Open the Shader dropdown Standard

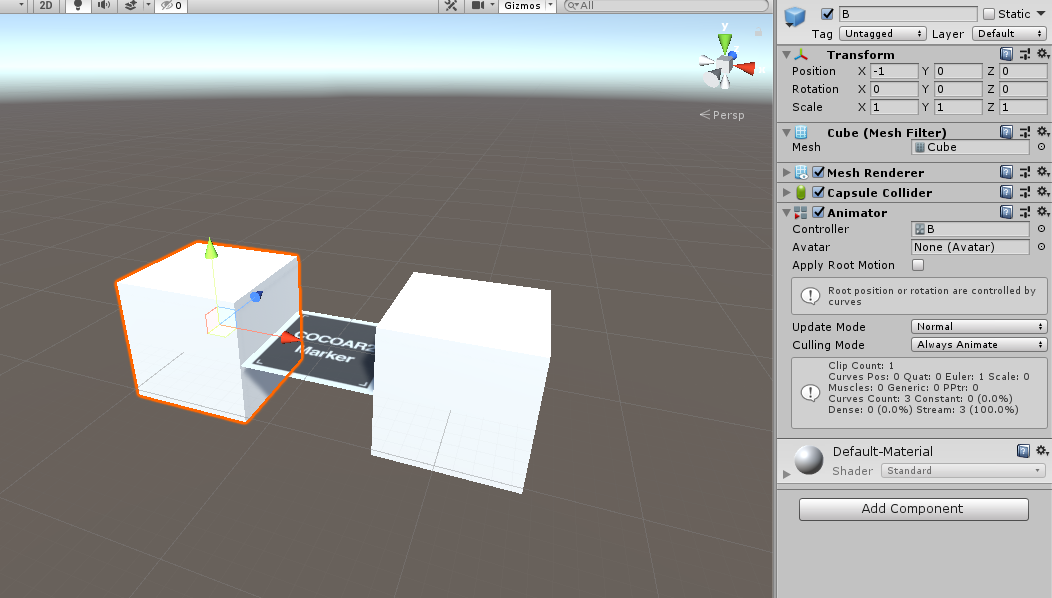click(x=963, y=470)
